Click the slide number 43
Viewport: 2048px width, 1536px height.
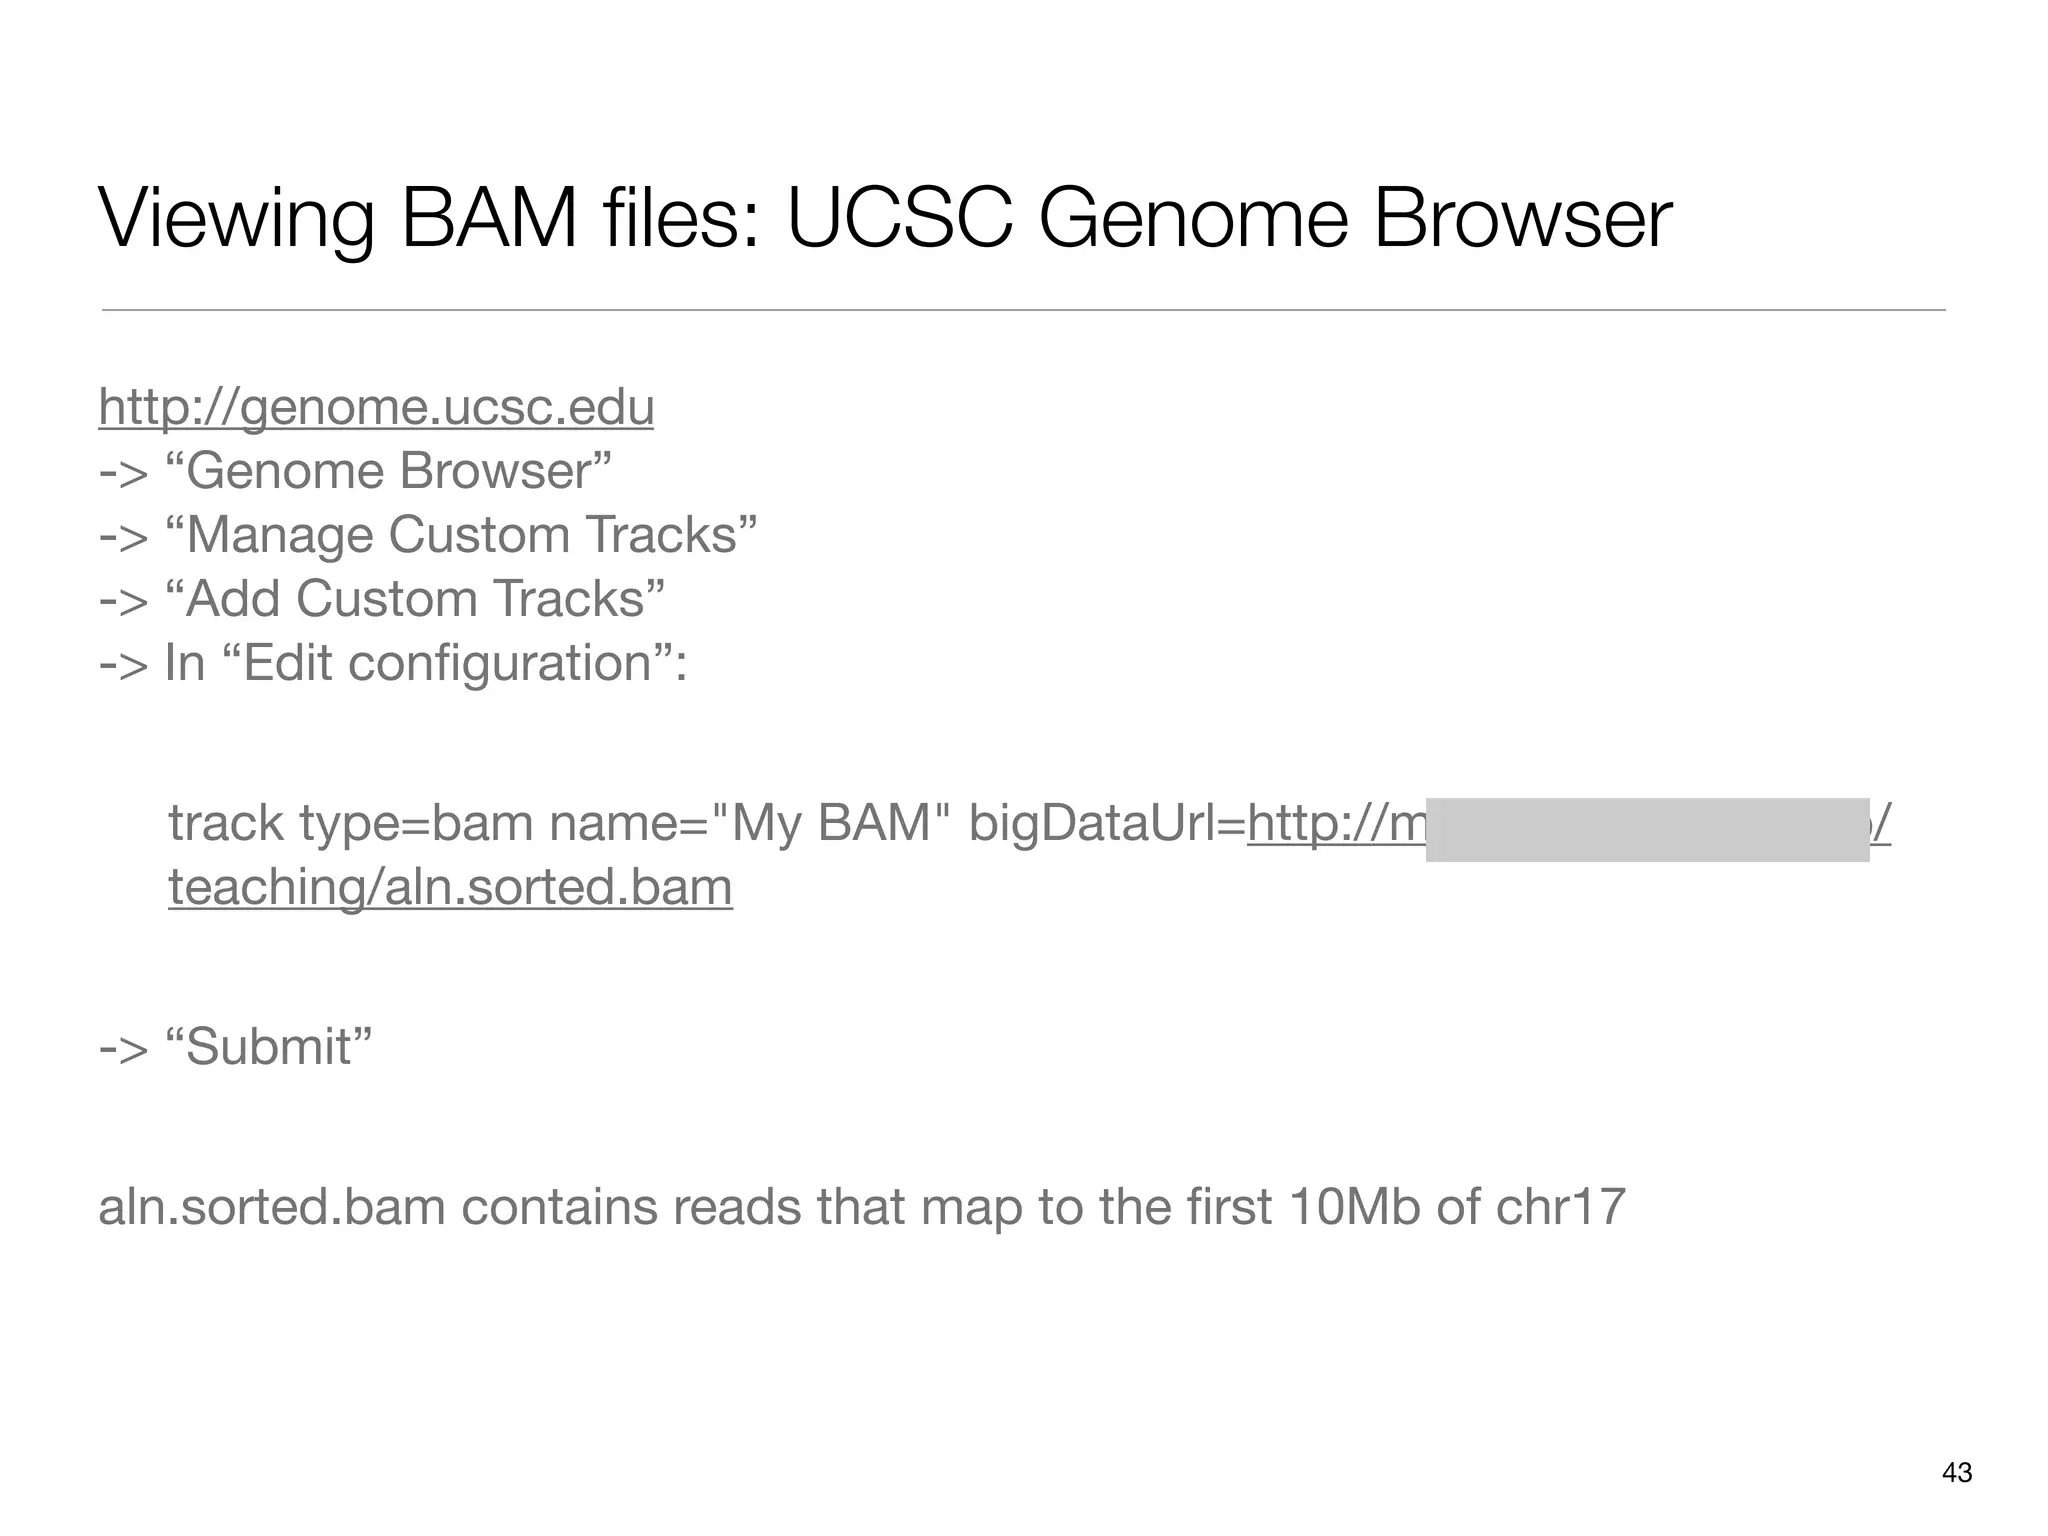[1956, 1472]
